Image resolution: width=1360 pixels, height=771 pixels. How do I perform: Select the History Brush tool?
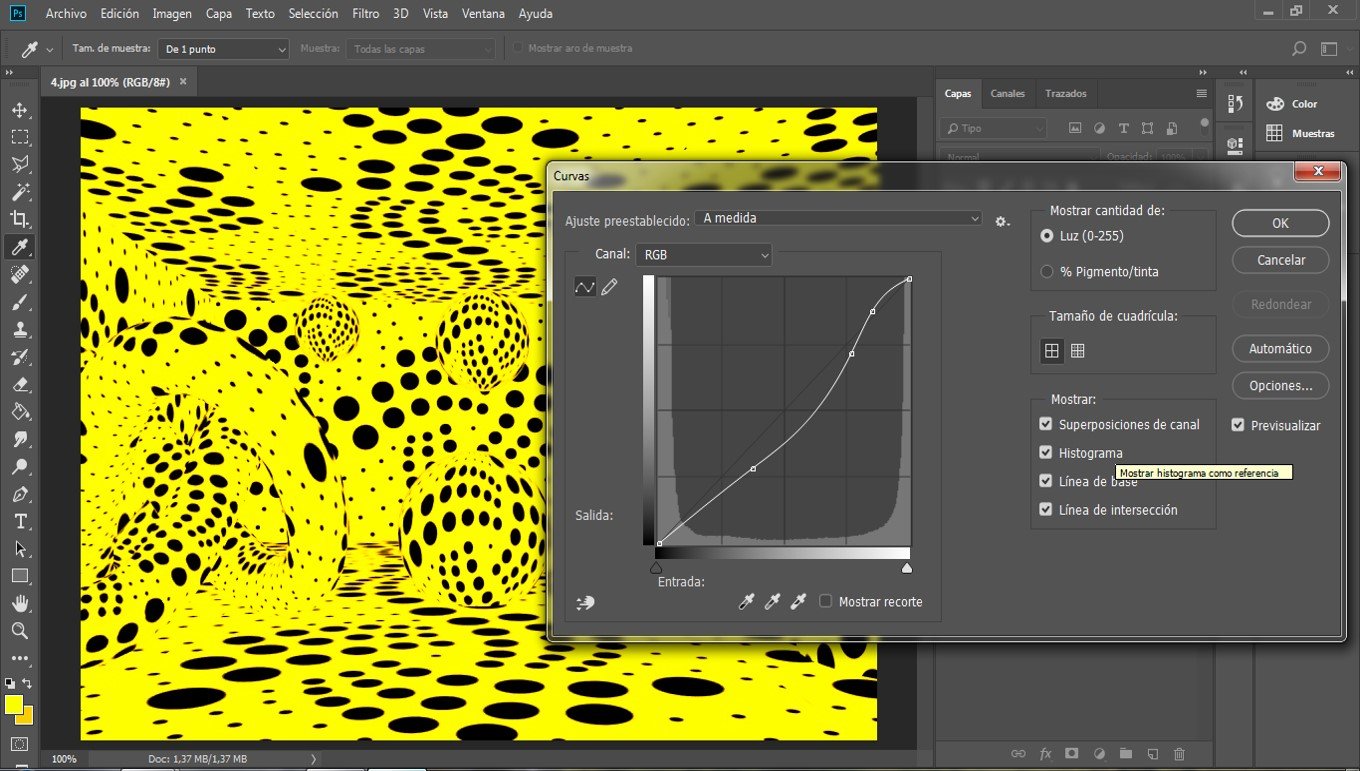click(x=19, y=357)
